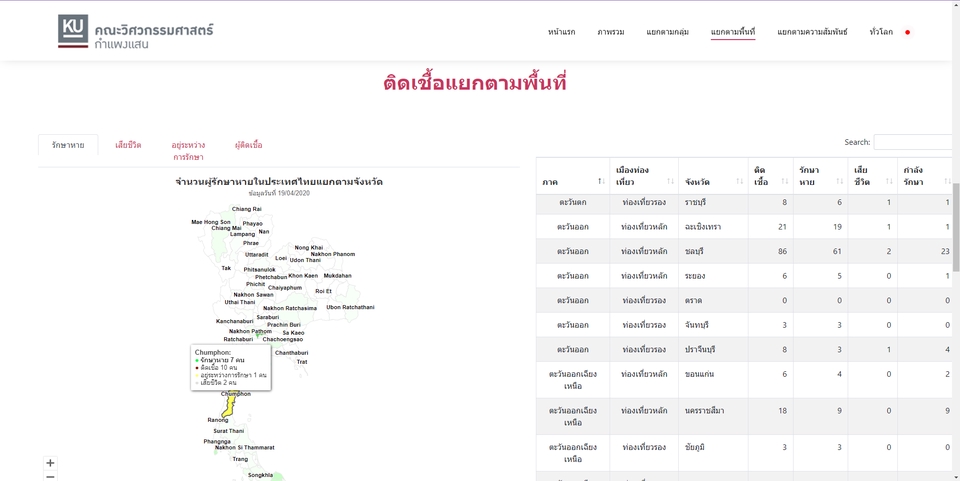Click the Phitsanulok map label

coord(260,270)
